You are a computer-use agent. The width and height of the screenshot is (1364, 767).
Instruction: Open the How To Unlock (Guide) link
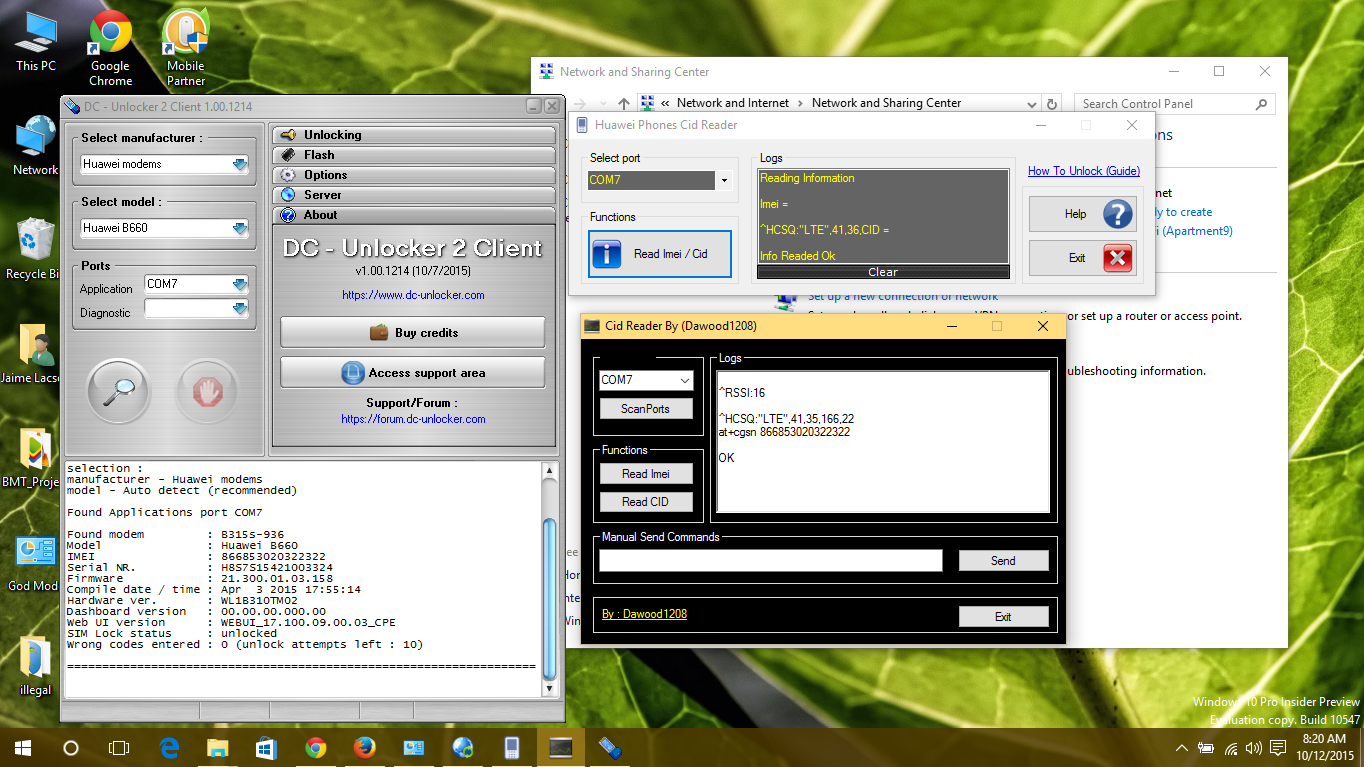pyautogui.click(x=1084, y=171)
